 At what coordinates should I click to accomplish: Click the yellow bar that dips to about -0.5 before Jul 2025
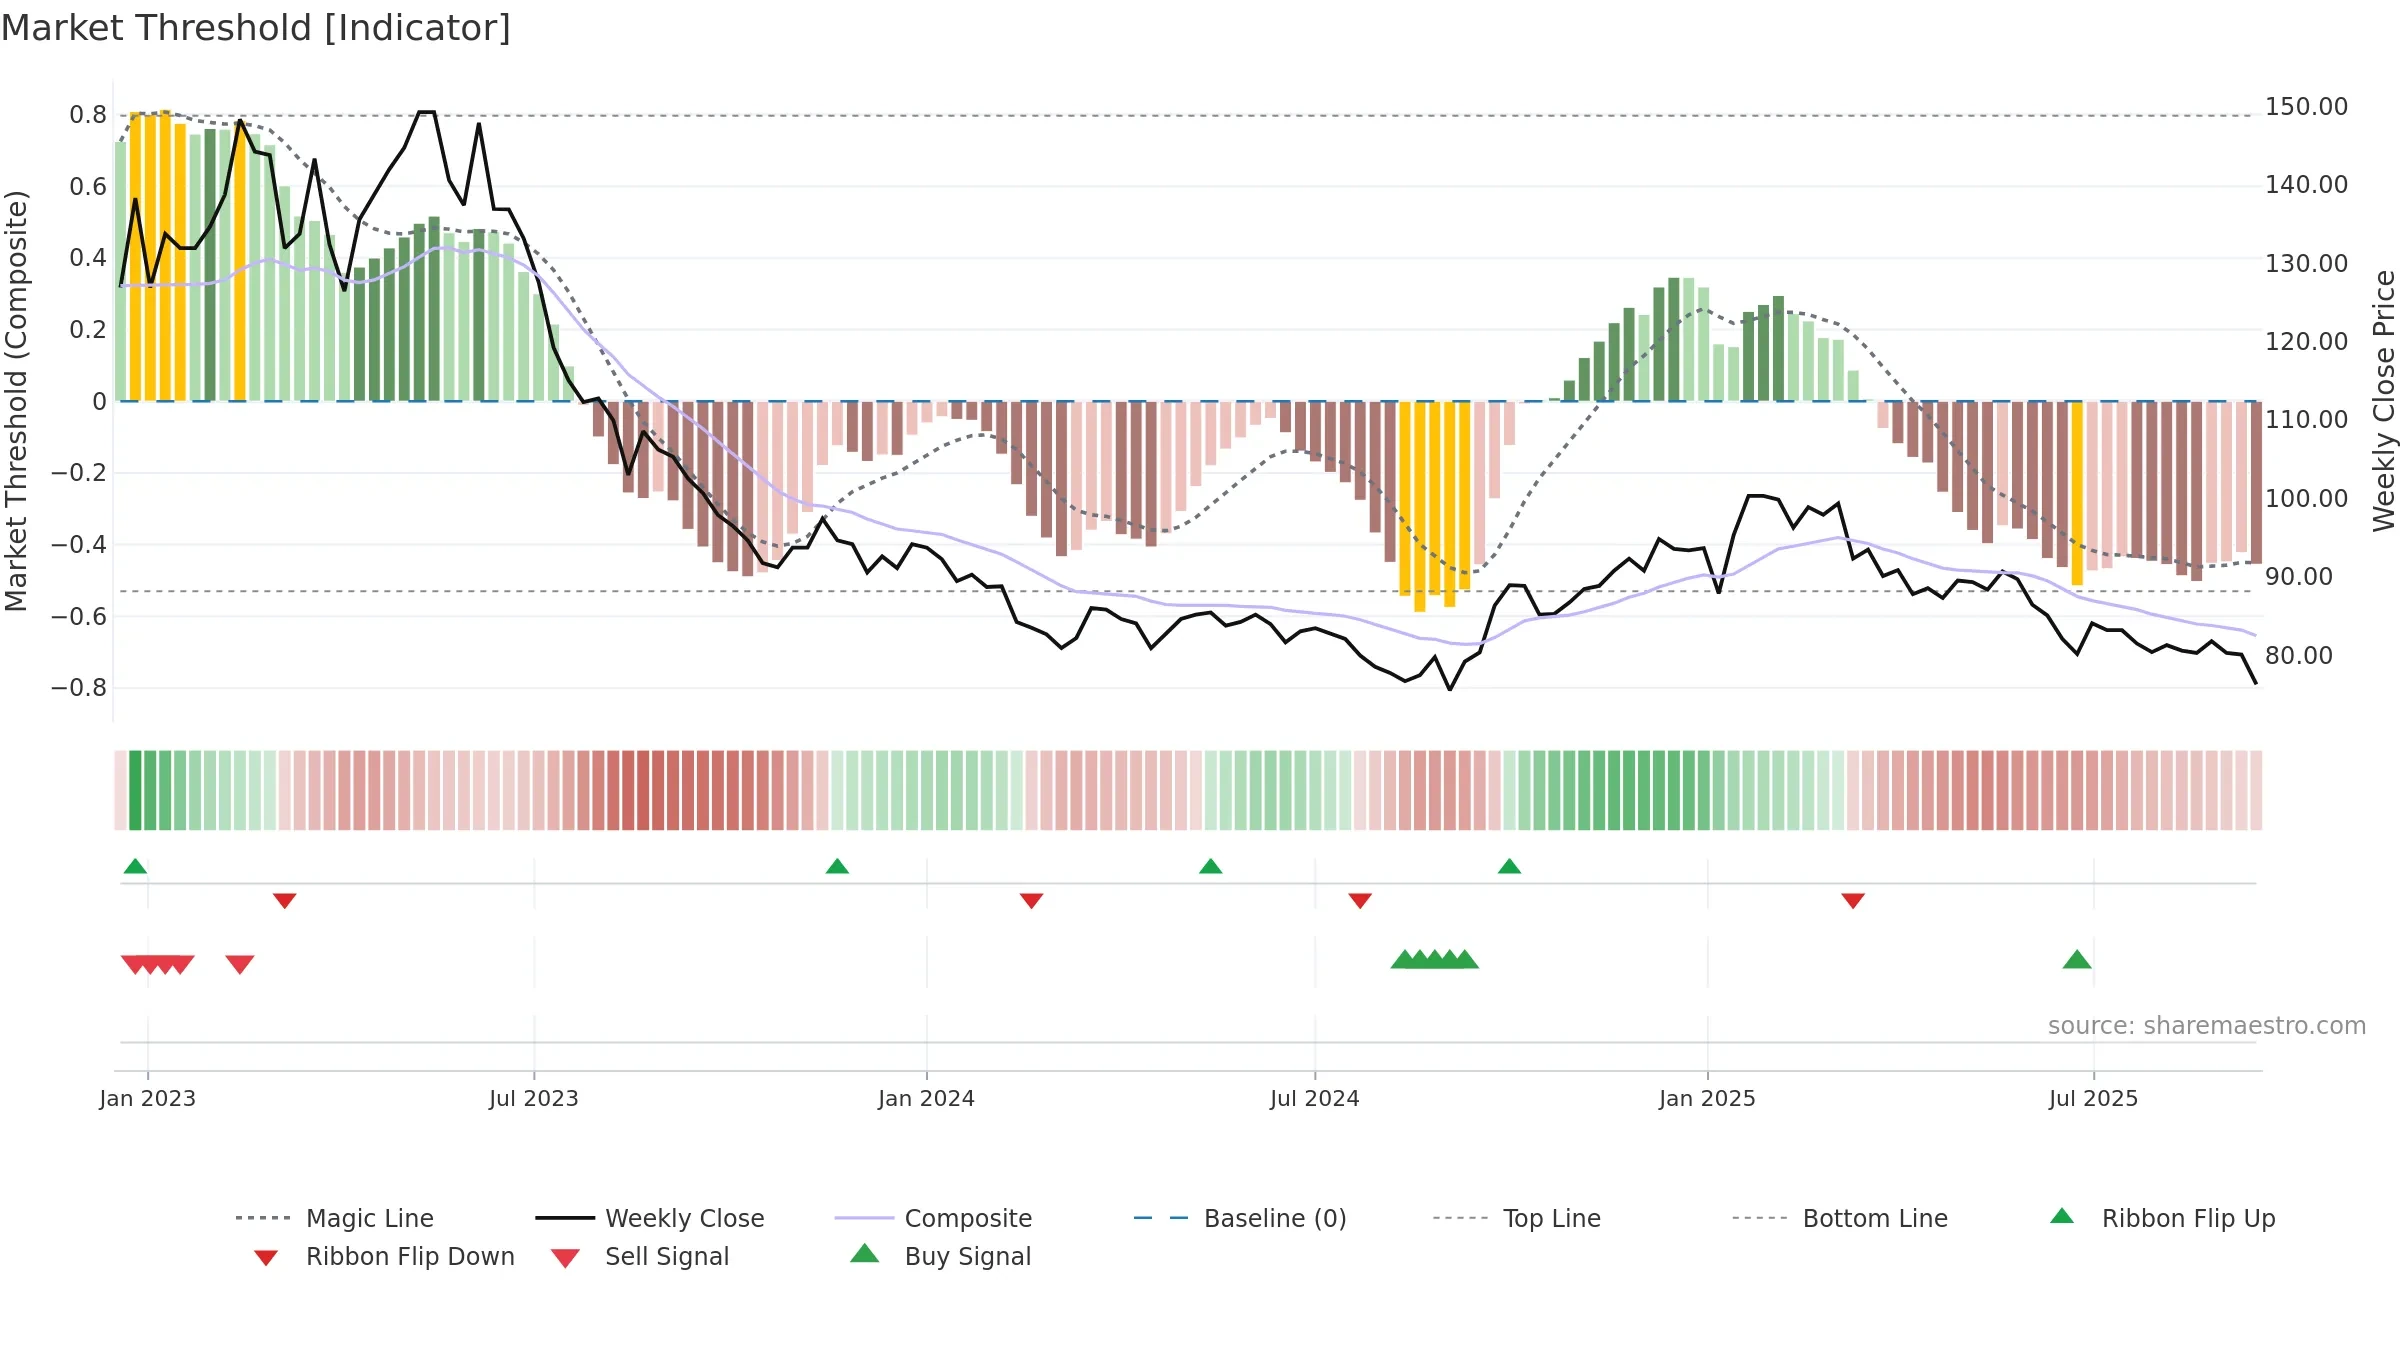pos(2077,493)
